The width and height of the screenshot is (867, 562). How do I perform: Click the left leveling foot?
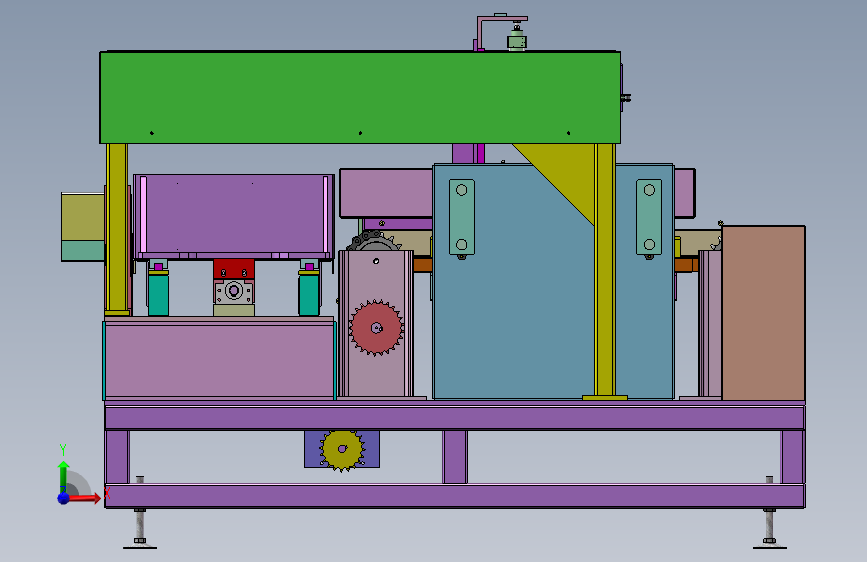click(x=140, y=528)
